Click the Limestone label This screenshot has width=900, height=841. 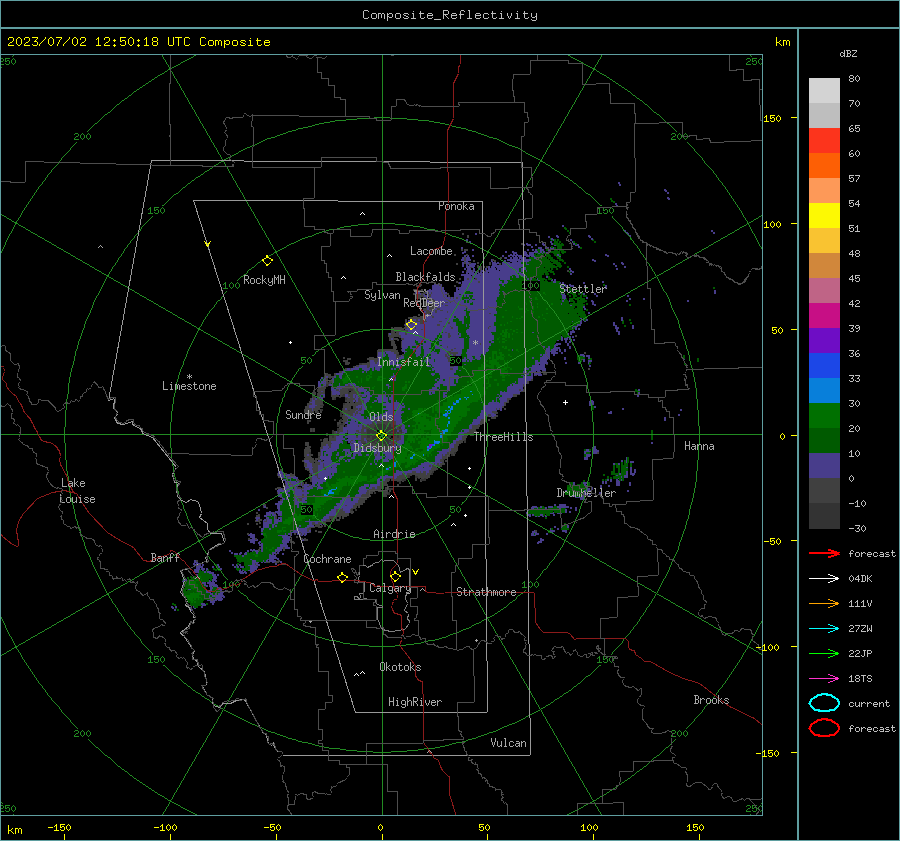pos(189,386)
